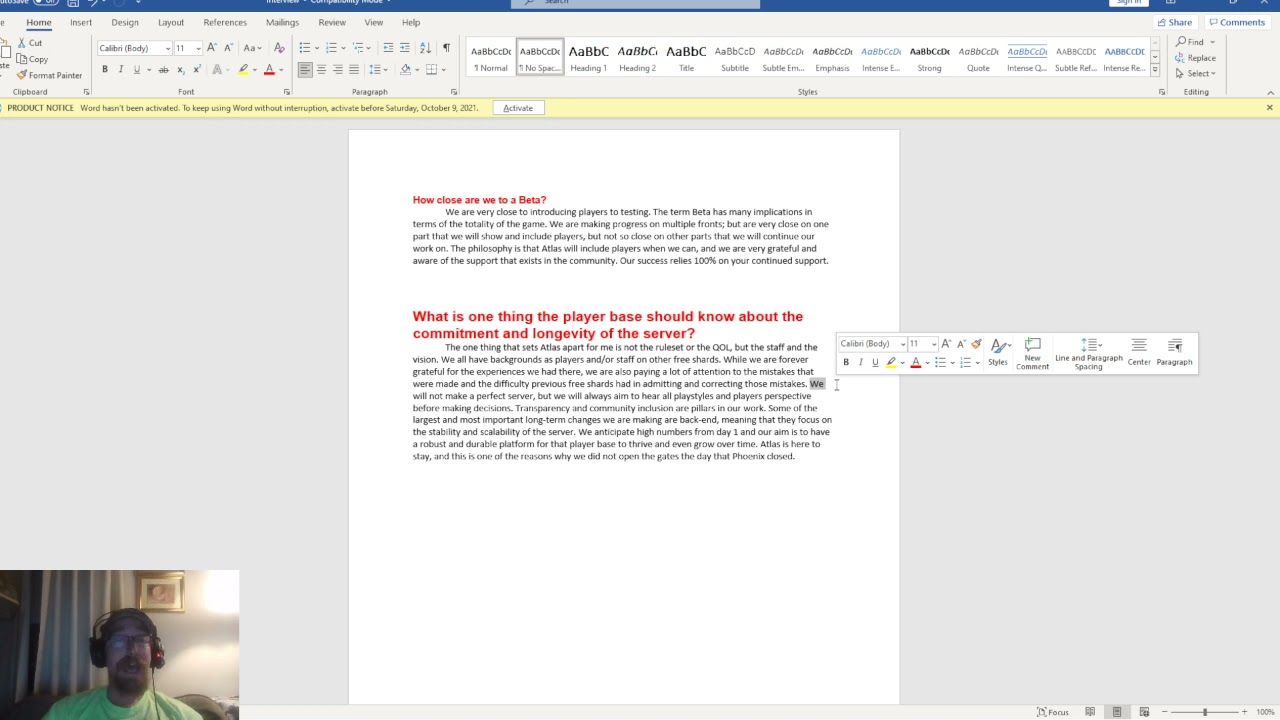
Task: Click the ribbon text highlight color button
Action: (x=242, y=69)
